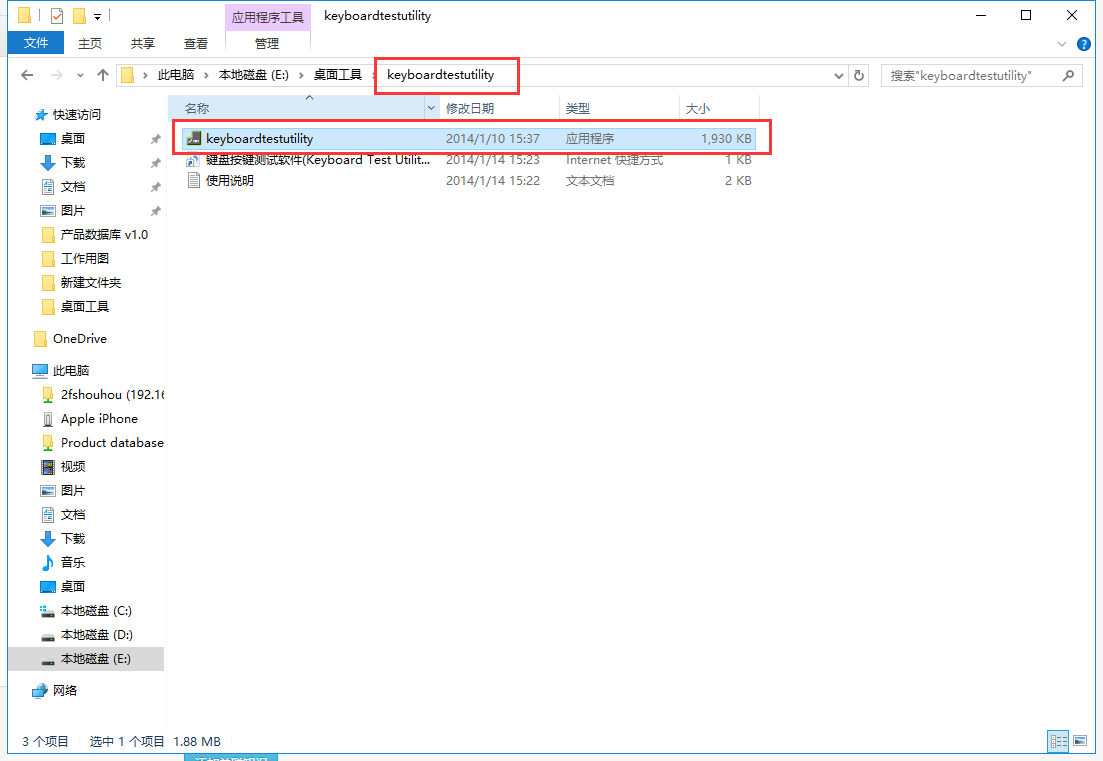Open the address bar history dropdown
The image size is (1103, 761).
[x=839, y=75]
